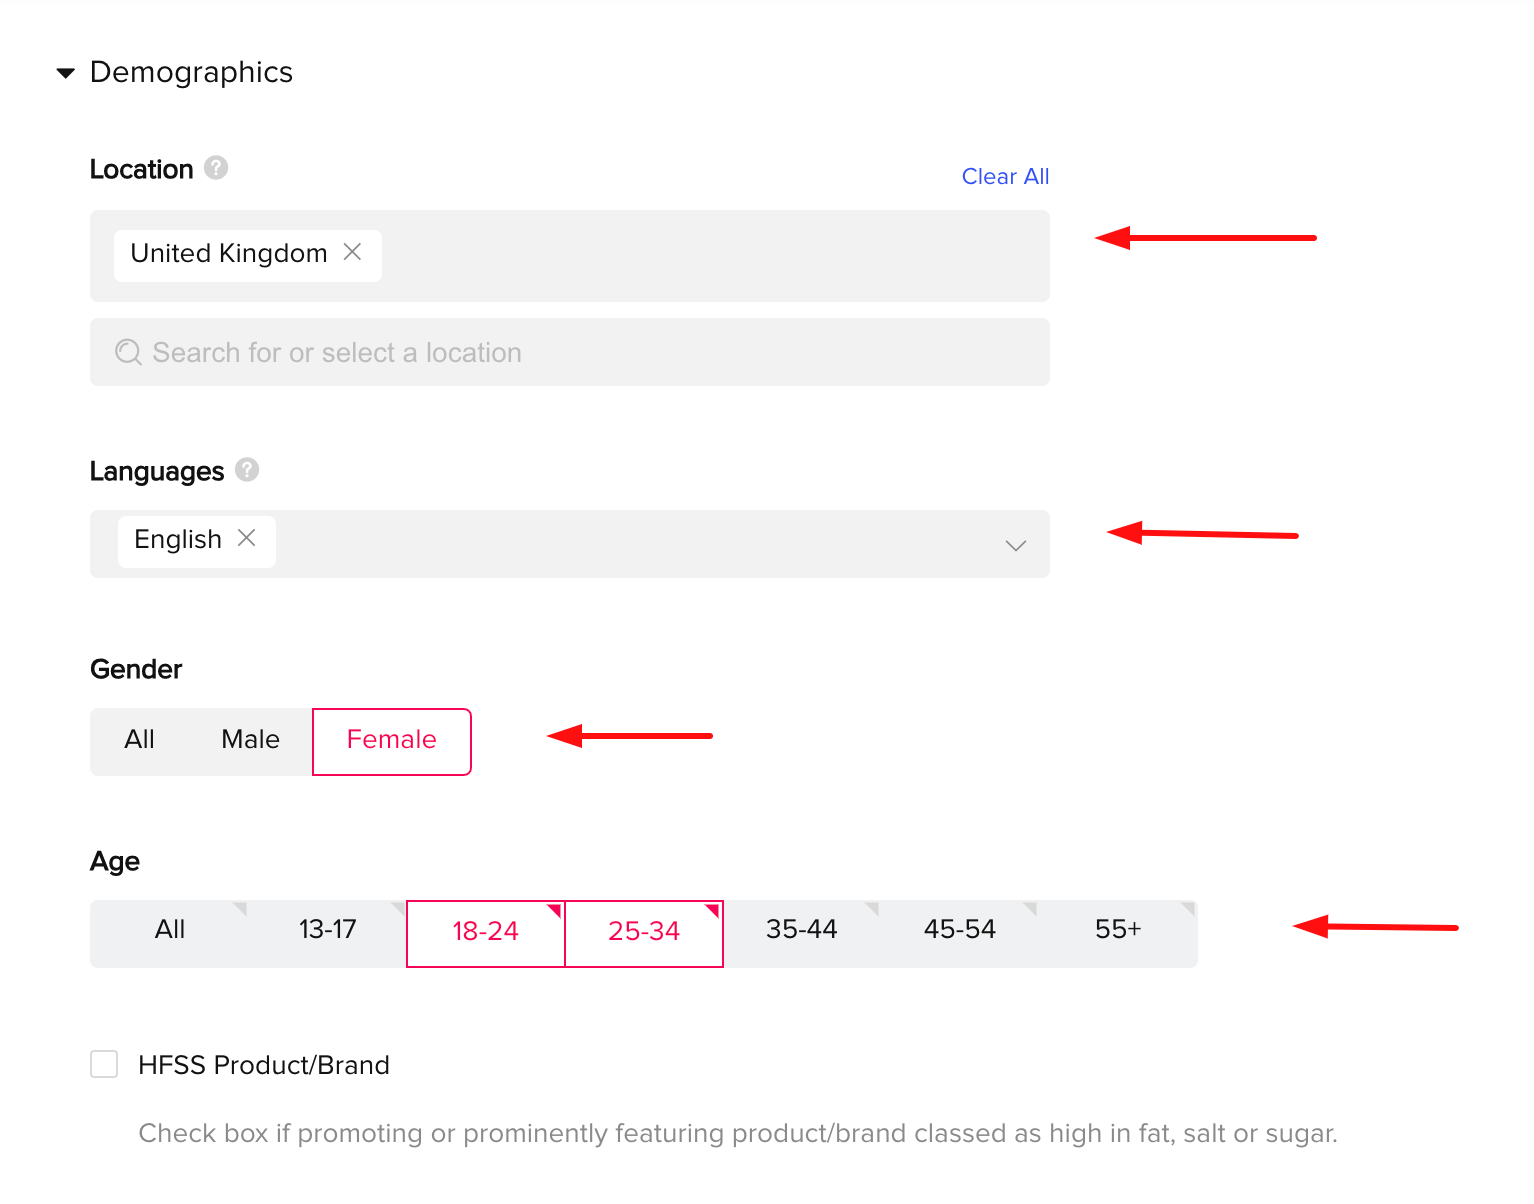Select All gender option

139,740
